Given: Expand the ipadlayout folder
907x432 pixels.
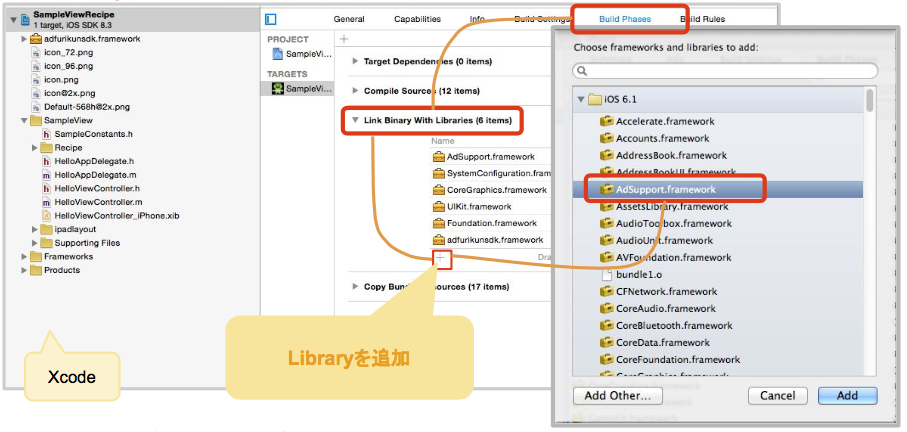Looking at the screenshot, I should tap(35, 229).
